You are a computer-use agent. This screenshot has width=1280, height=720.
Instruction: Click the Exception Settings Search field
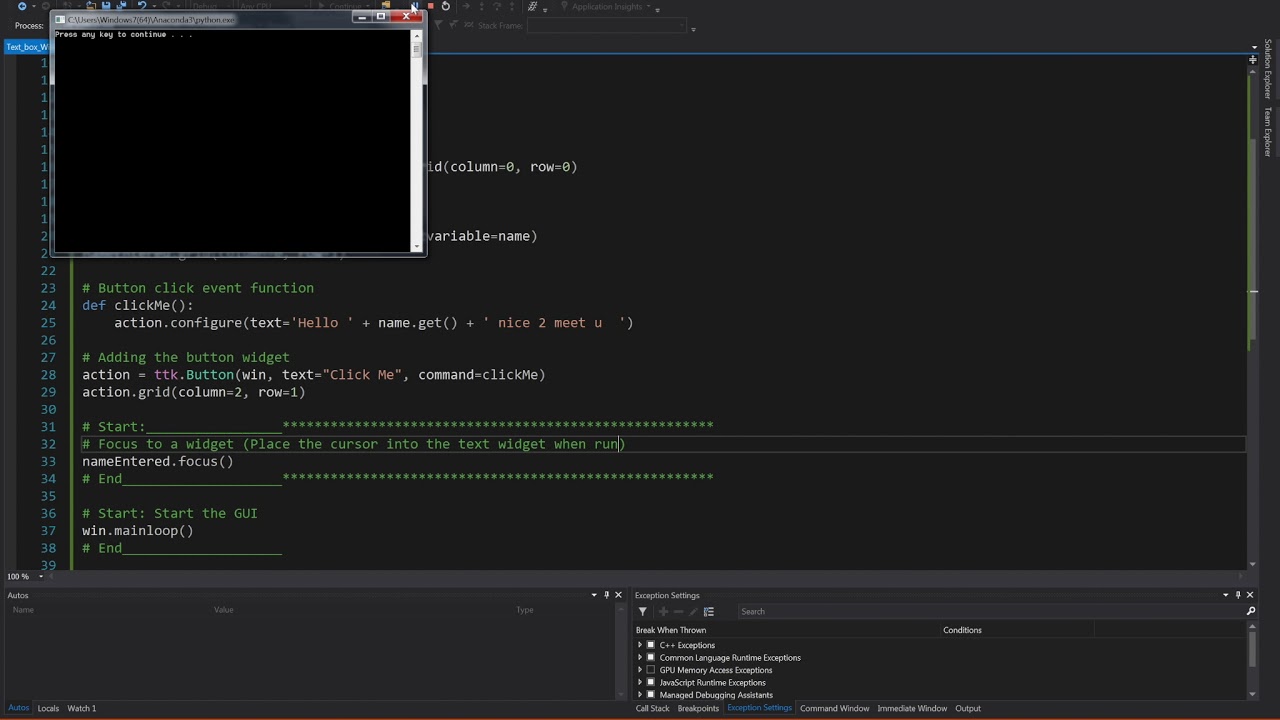click(x=990, y=612)
